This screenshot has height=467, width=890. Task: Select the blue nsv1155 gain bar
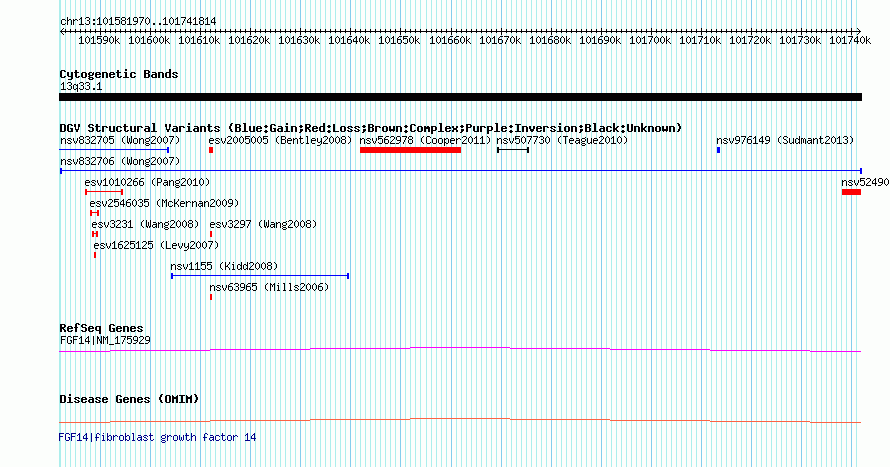[260, 276]
